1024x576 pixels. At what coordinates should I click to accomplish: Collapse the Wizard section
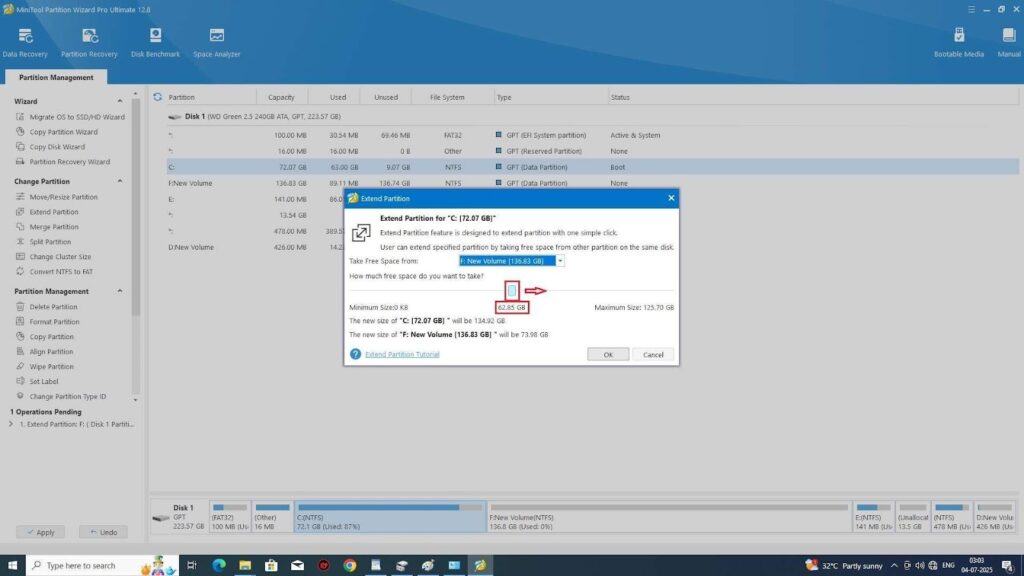[x=121, y=101]
